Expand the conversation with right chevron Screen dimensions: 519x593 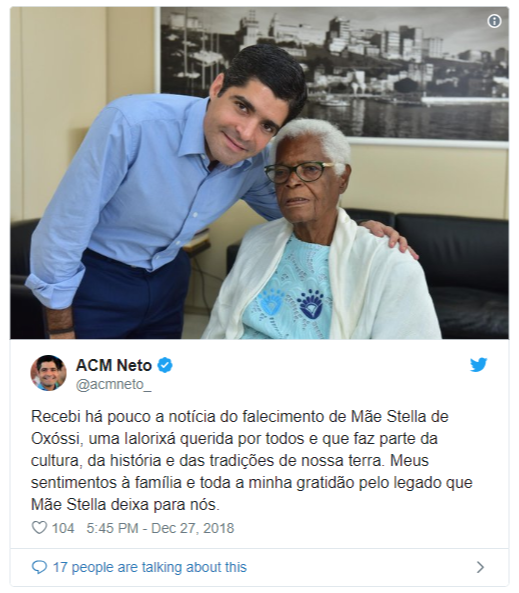tap(480, 567)
